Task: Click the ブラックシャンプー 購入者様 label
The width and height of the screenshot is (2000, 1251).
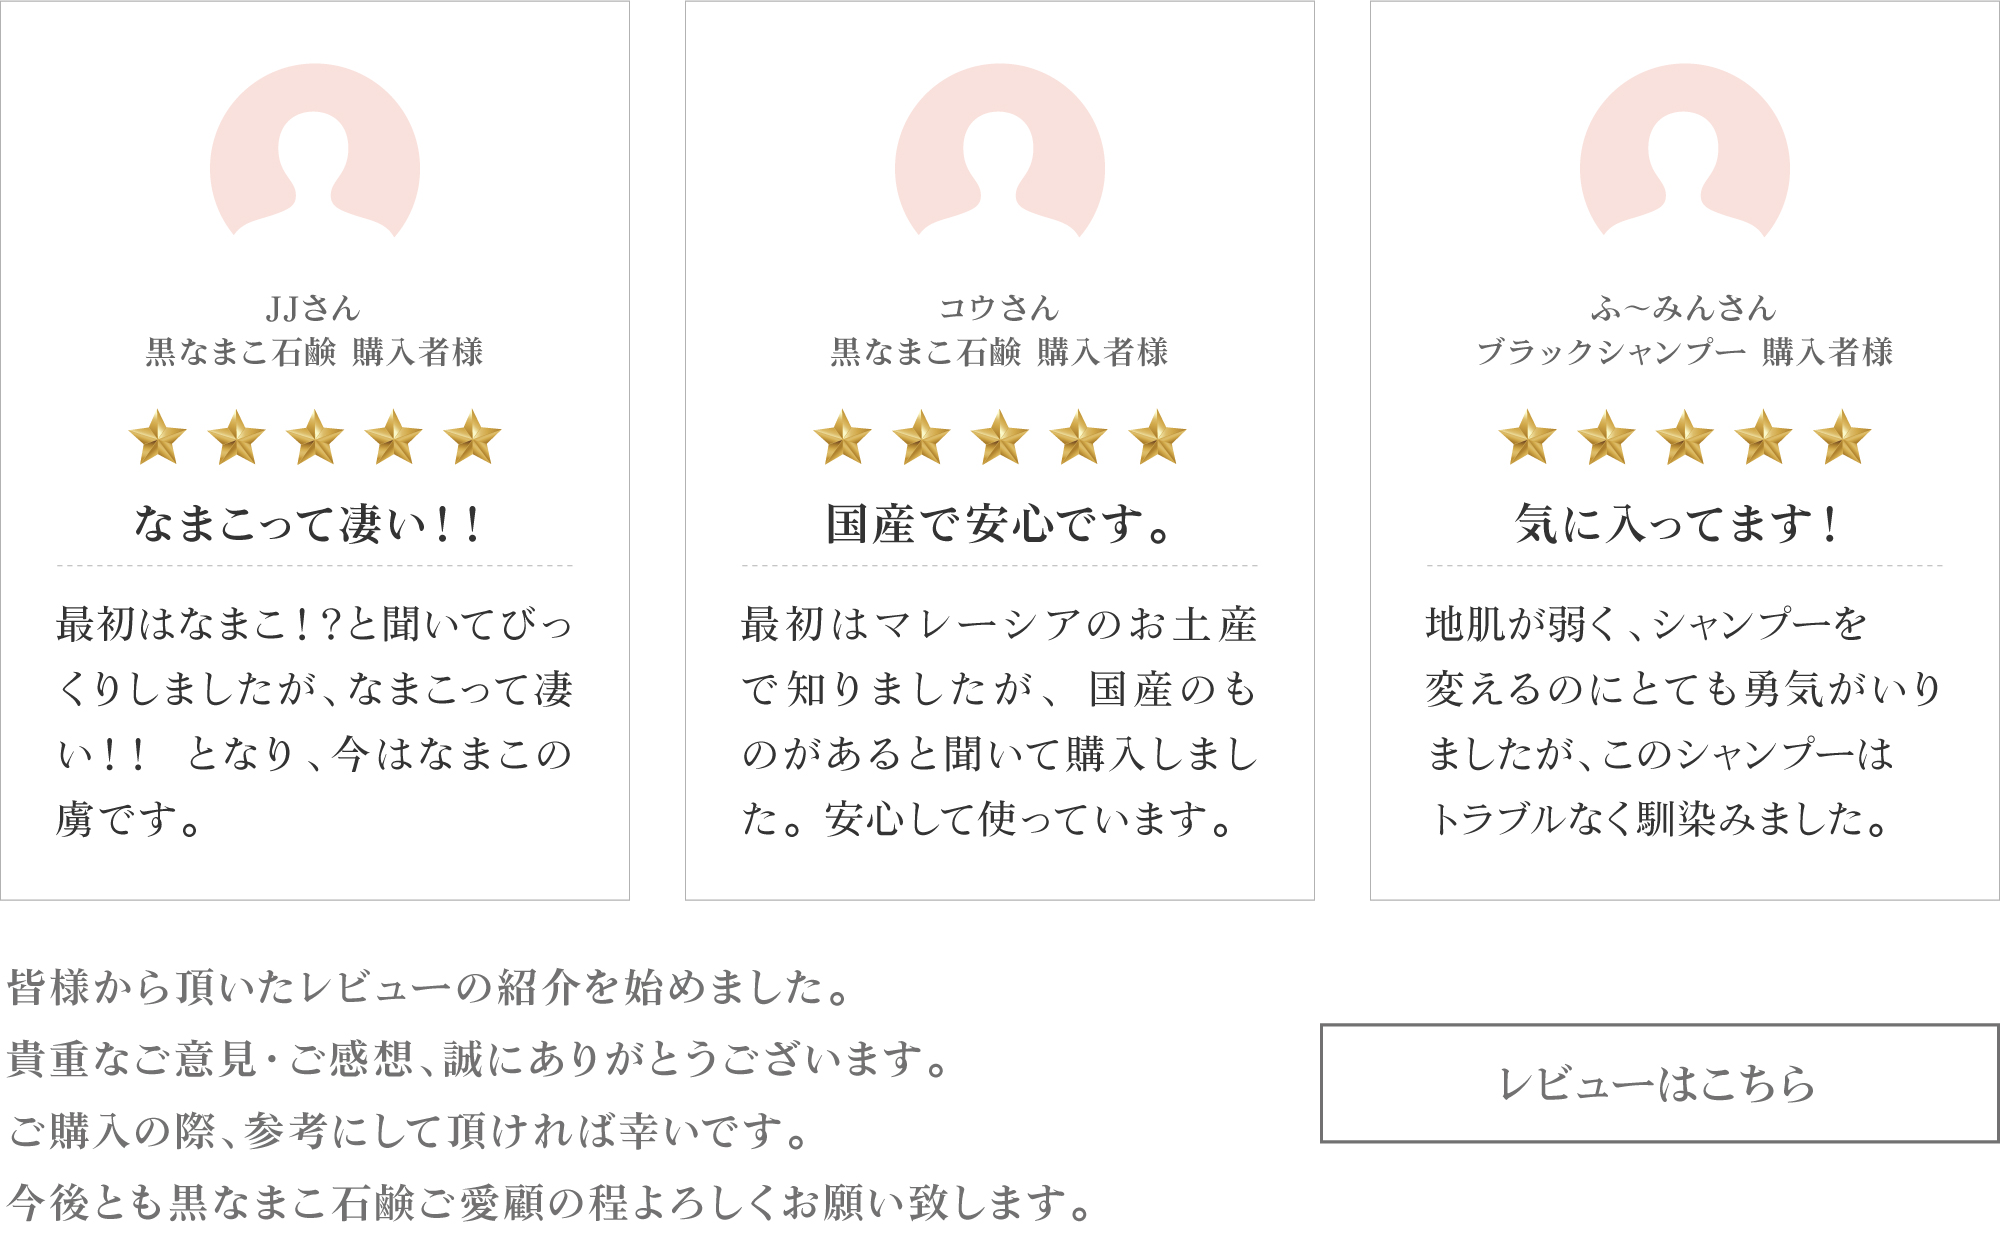Action: tap(1685, 352)
